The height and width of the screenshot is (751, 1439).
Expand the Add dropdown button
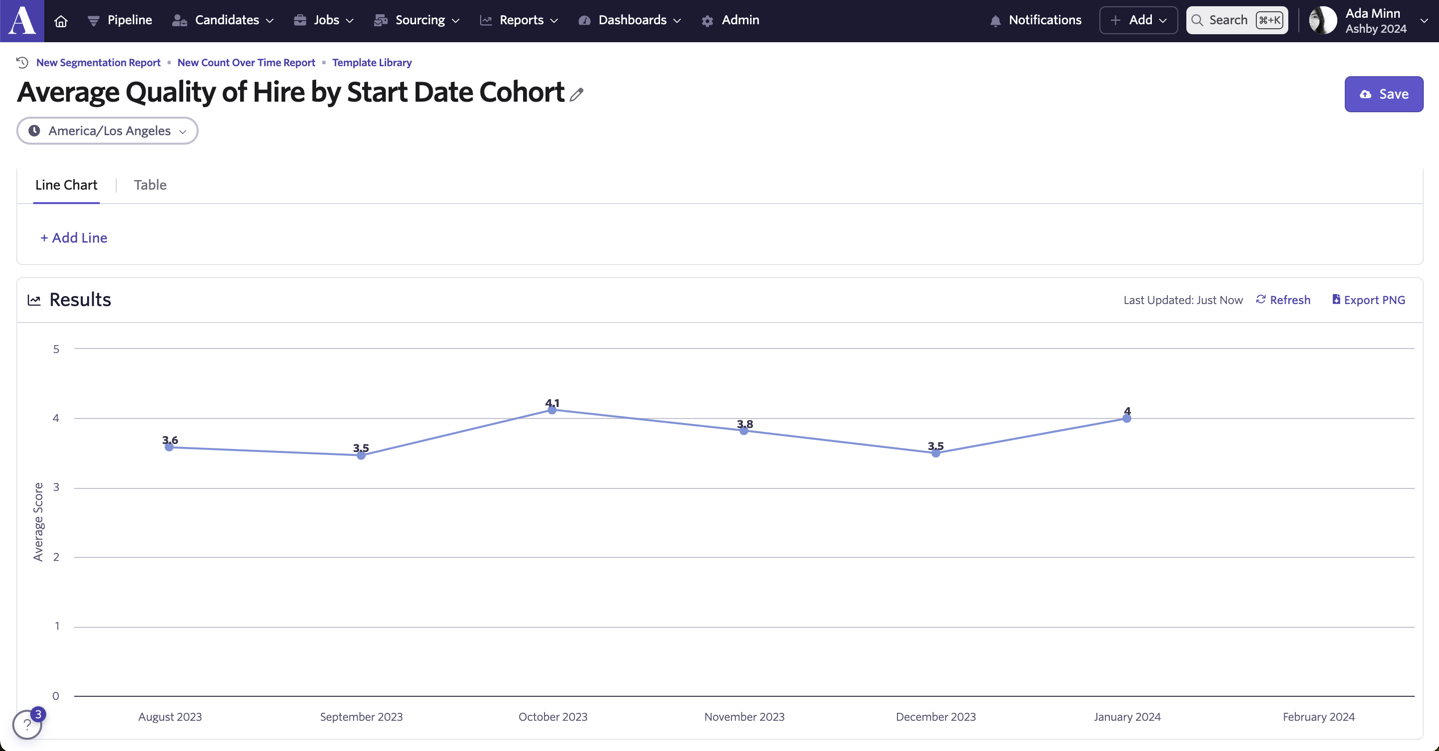click(1138, 20)
